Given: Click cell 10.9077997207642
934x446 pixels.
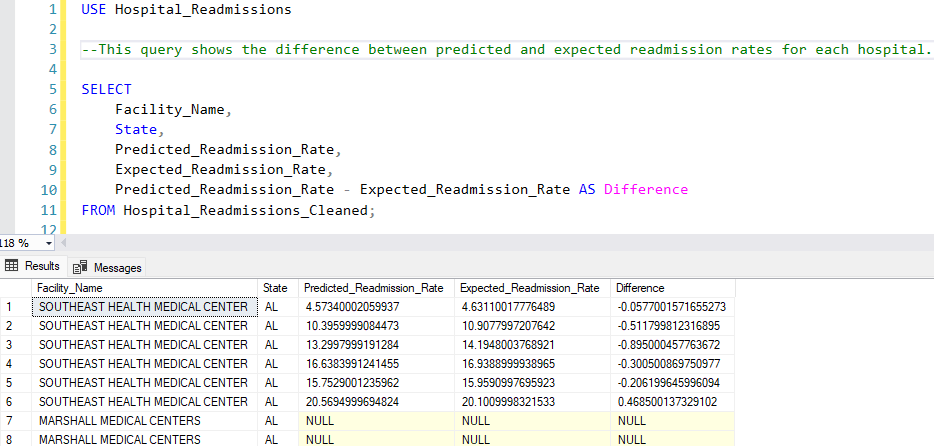Looking at the screenshot, I should [533, 326].
